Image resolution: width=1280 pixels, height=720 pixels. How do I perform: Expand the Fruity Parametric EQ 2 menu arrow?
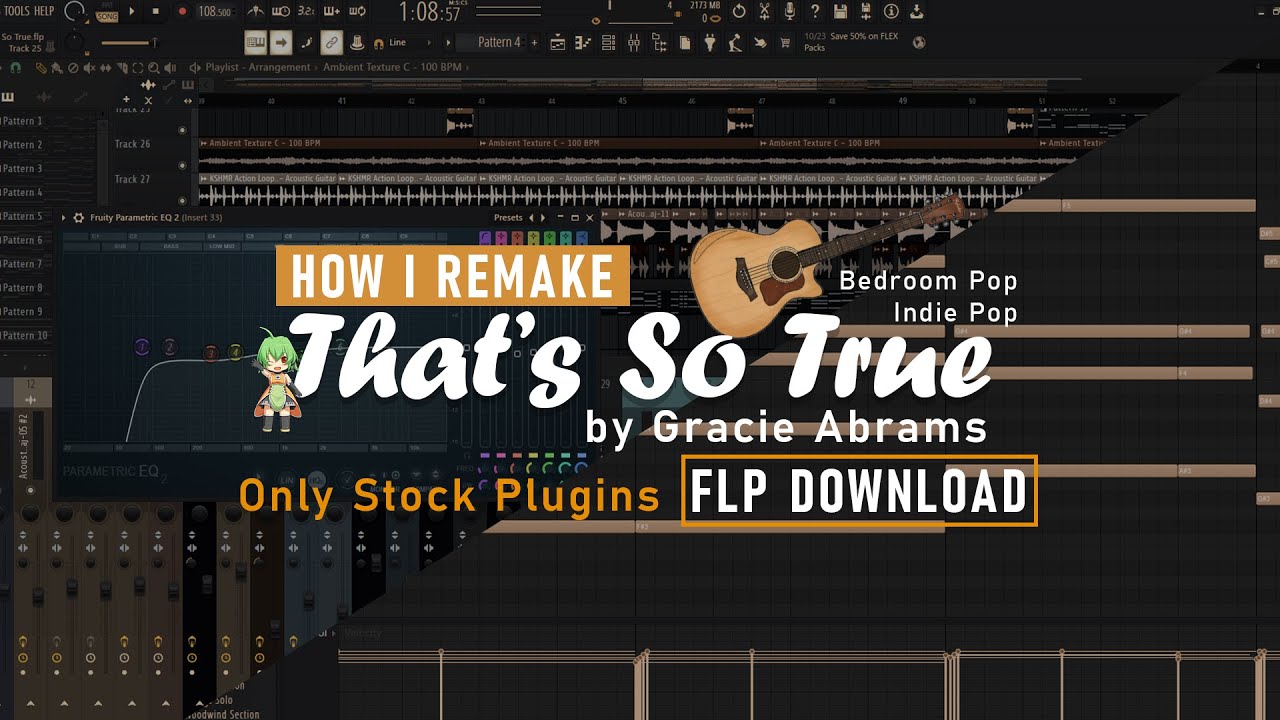[x=64, y=218]
